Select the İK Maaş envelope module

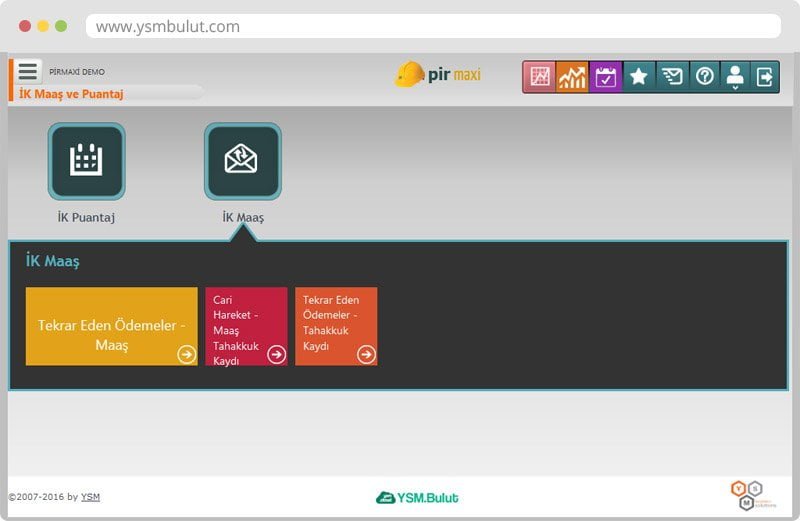(242, 162)
